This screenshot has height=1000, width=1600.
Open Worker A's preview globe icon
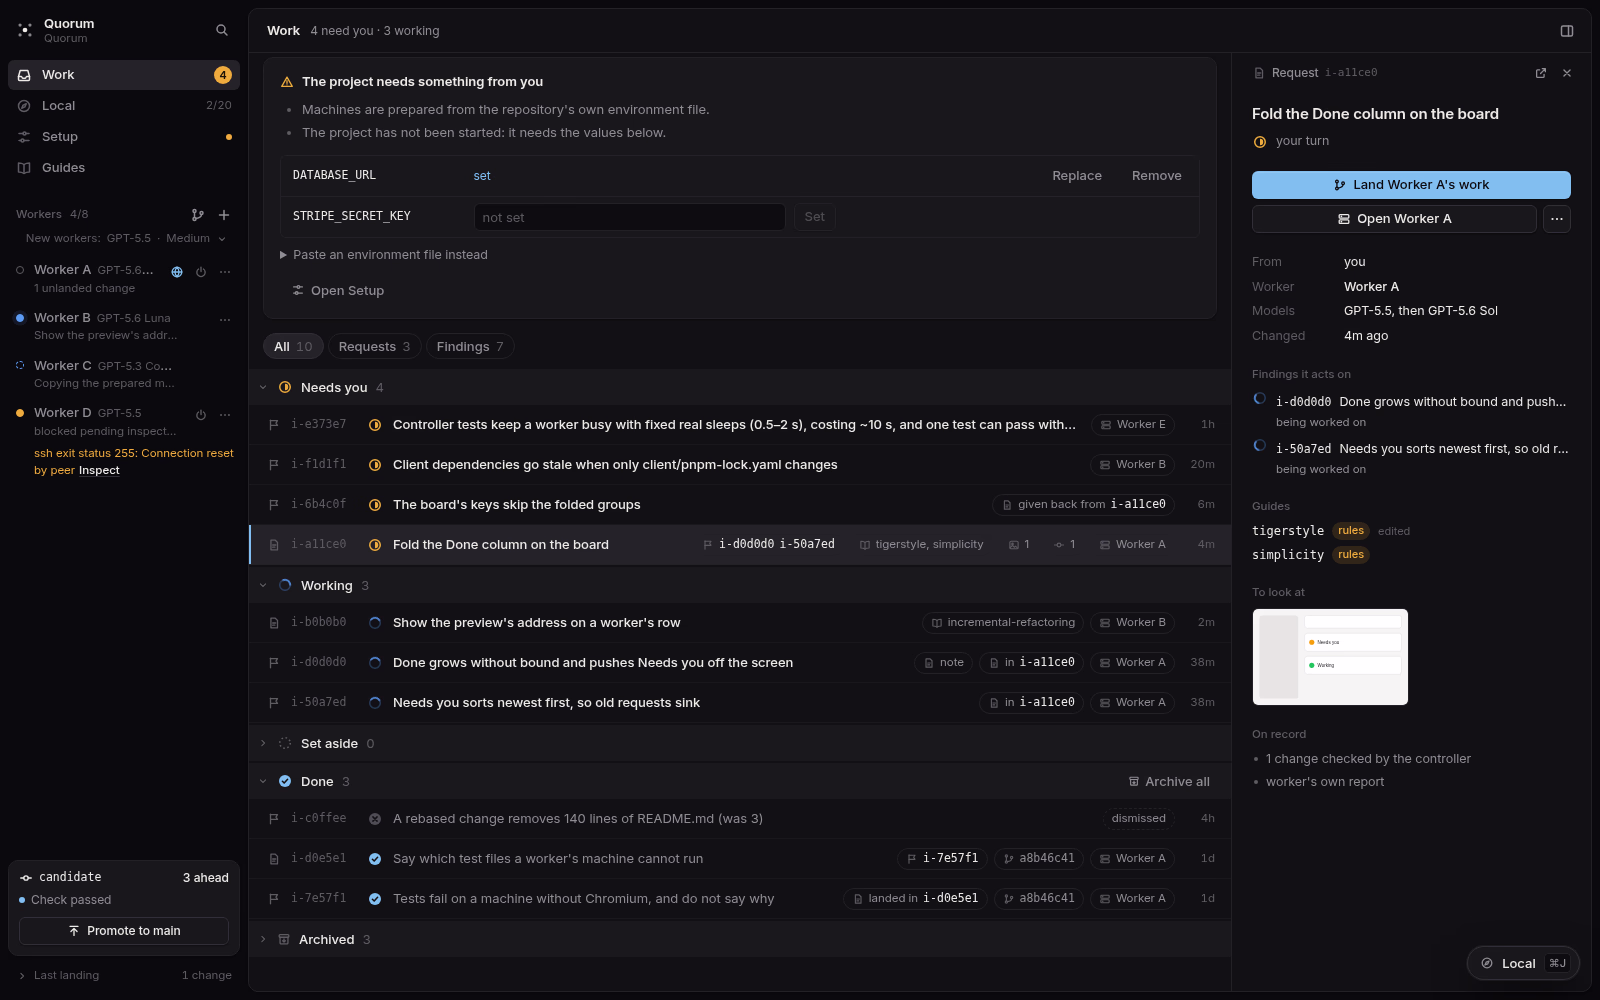[x=177, y=271]
